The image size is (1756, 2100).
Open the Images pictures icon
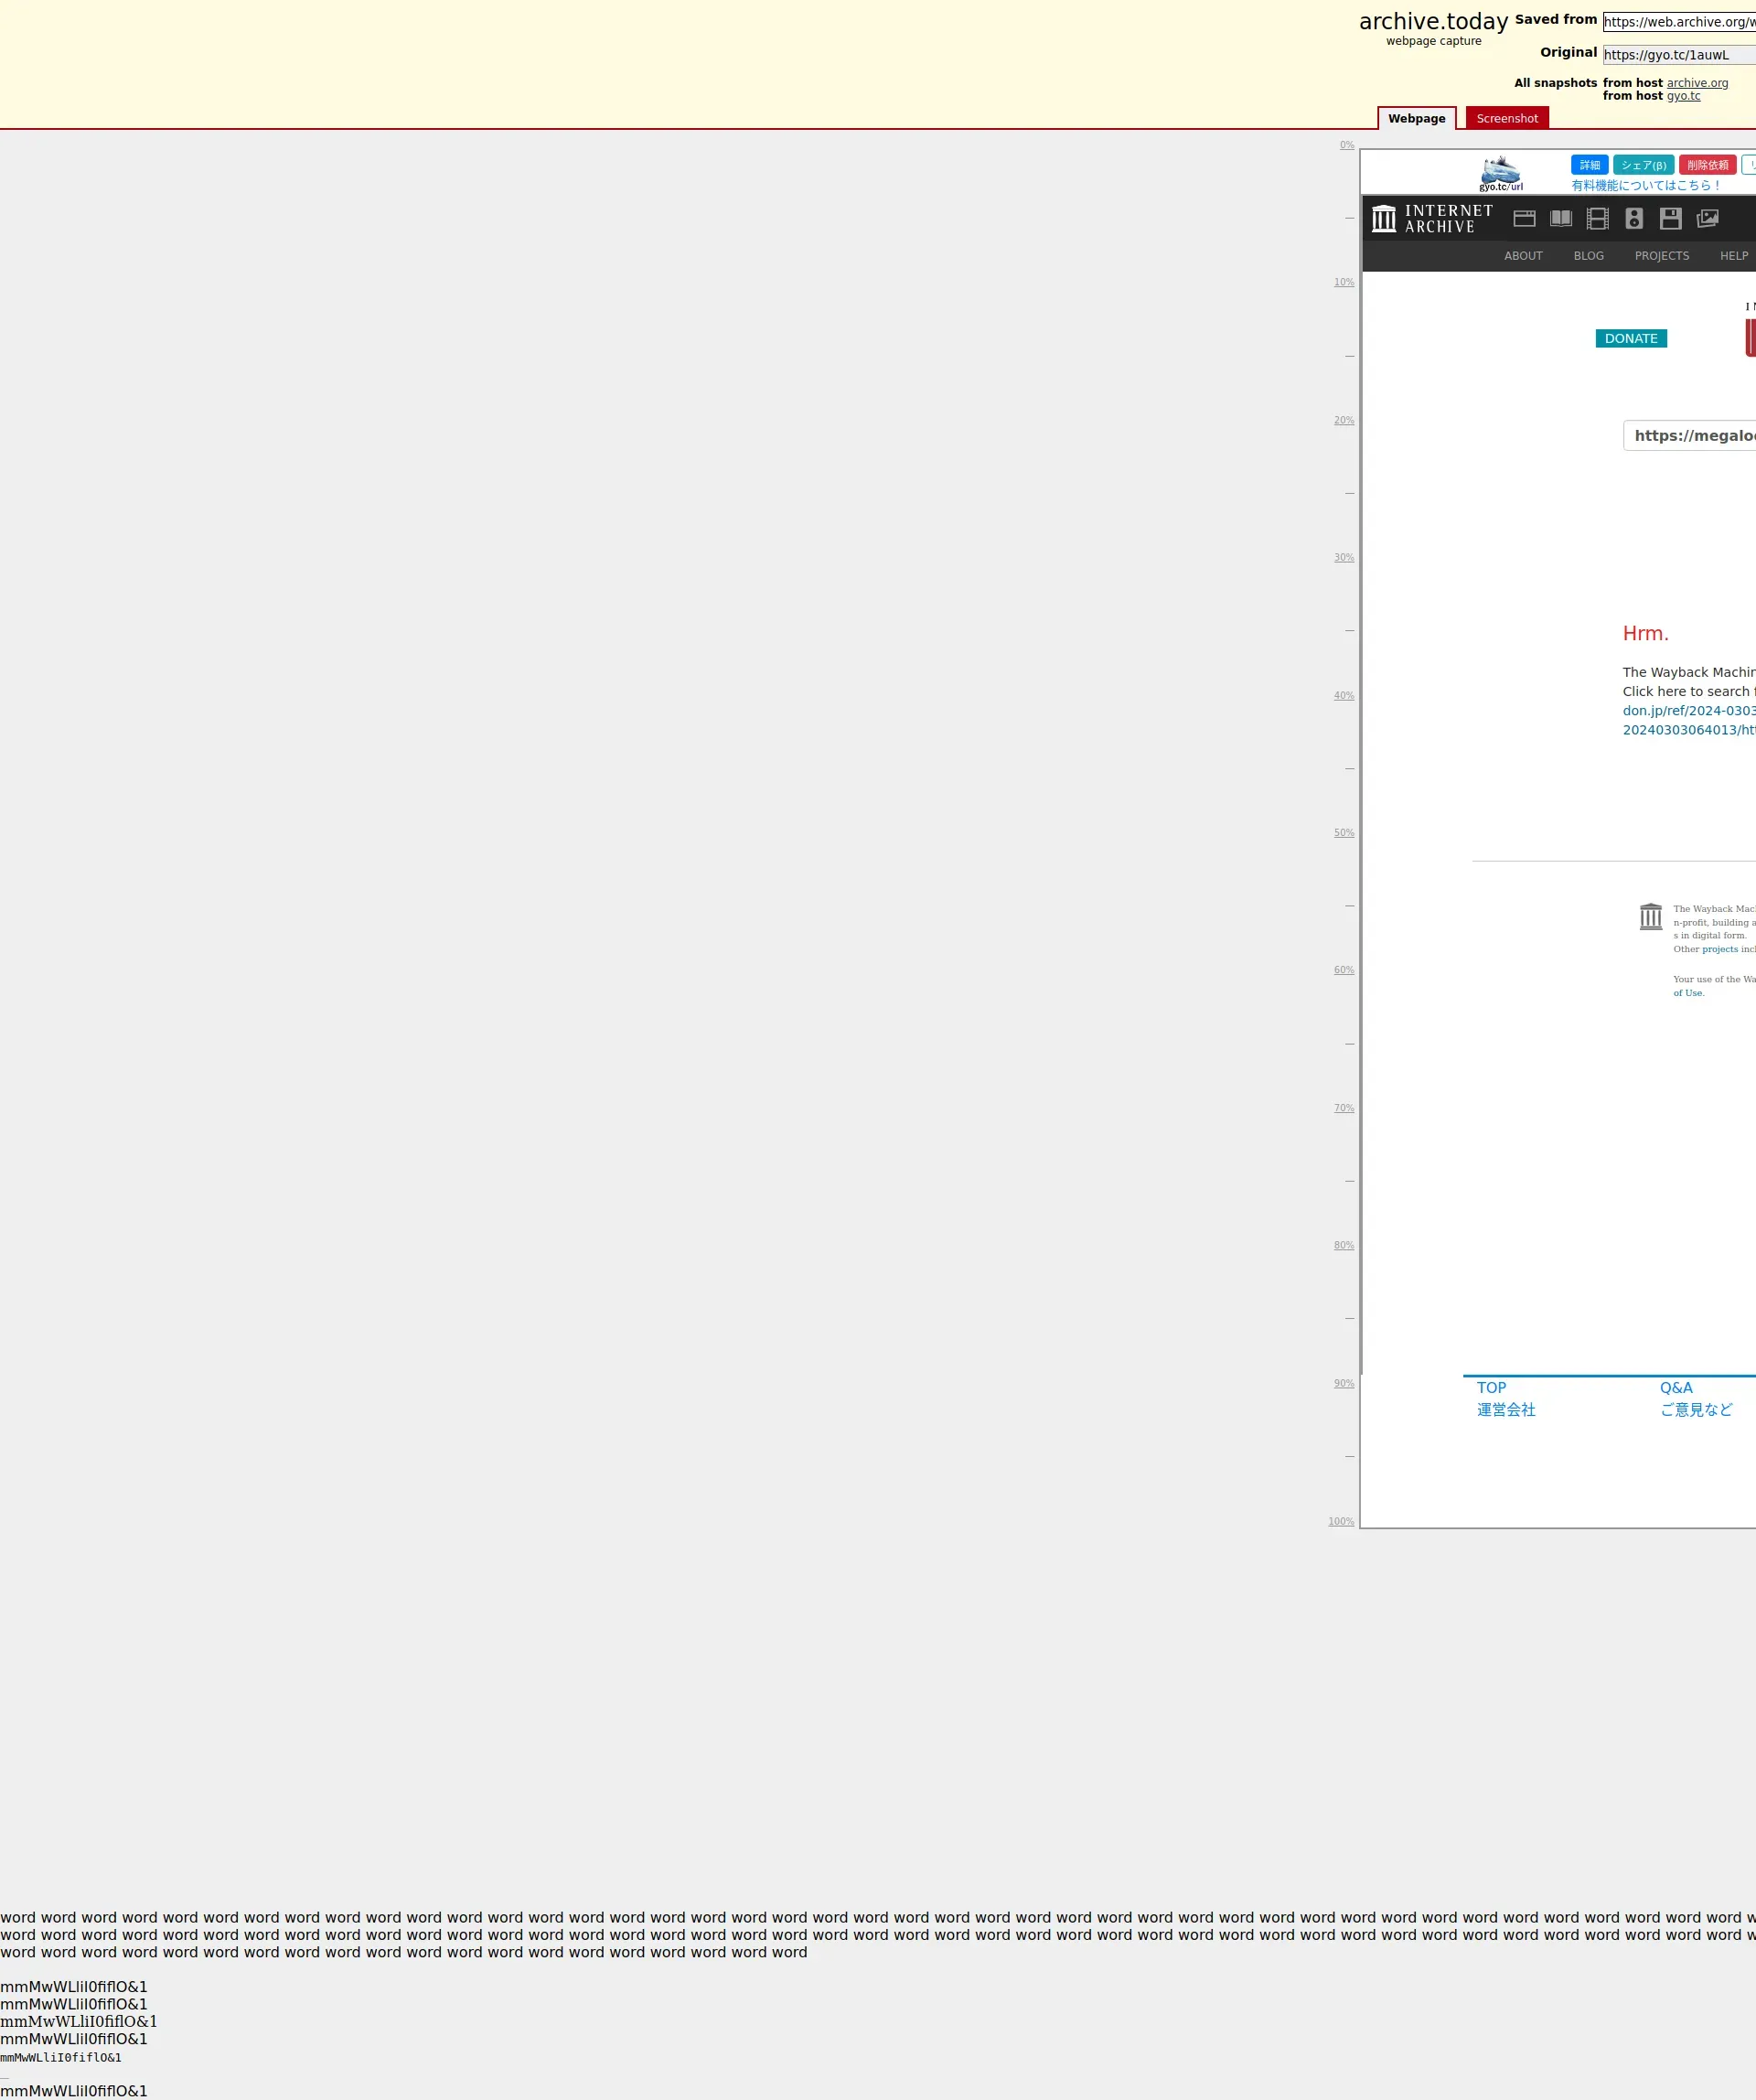pos(1707,218)
